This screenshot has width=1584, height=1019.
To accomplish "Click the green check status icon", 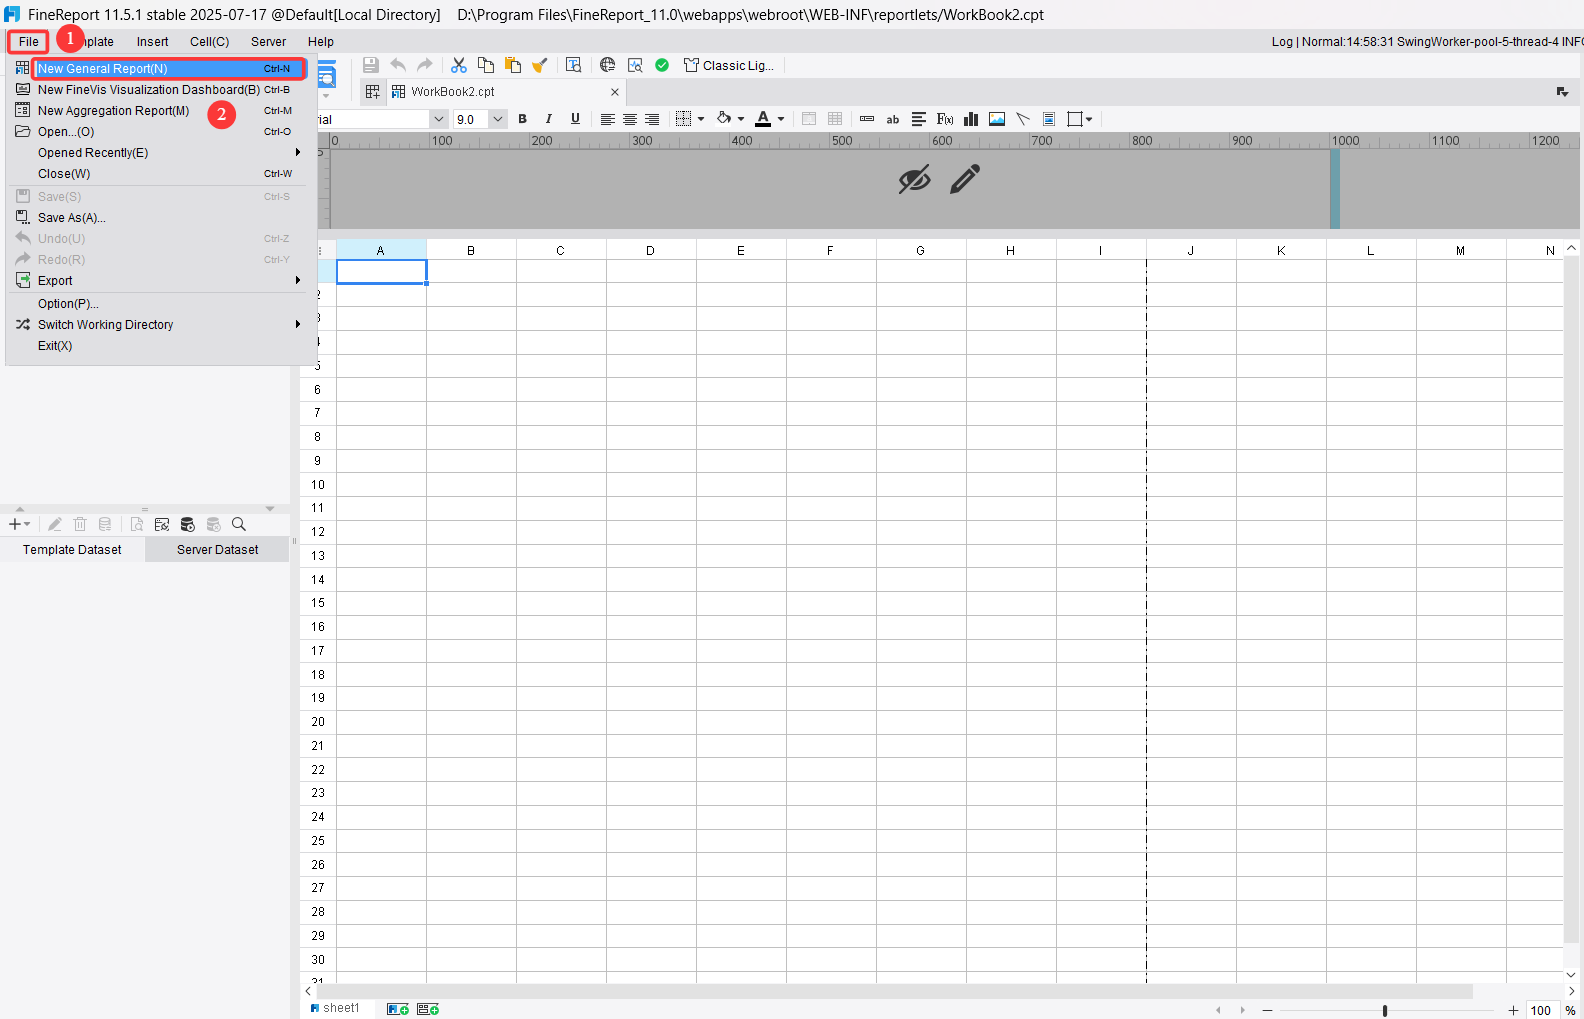I will [662, 65].
